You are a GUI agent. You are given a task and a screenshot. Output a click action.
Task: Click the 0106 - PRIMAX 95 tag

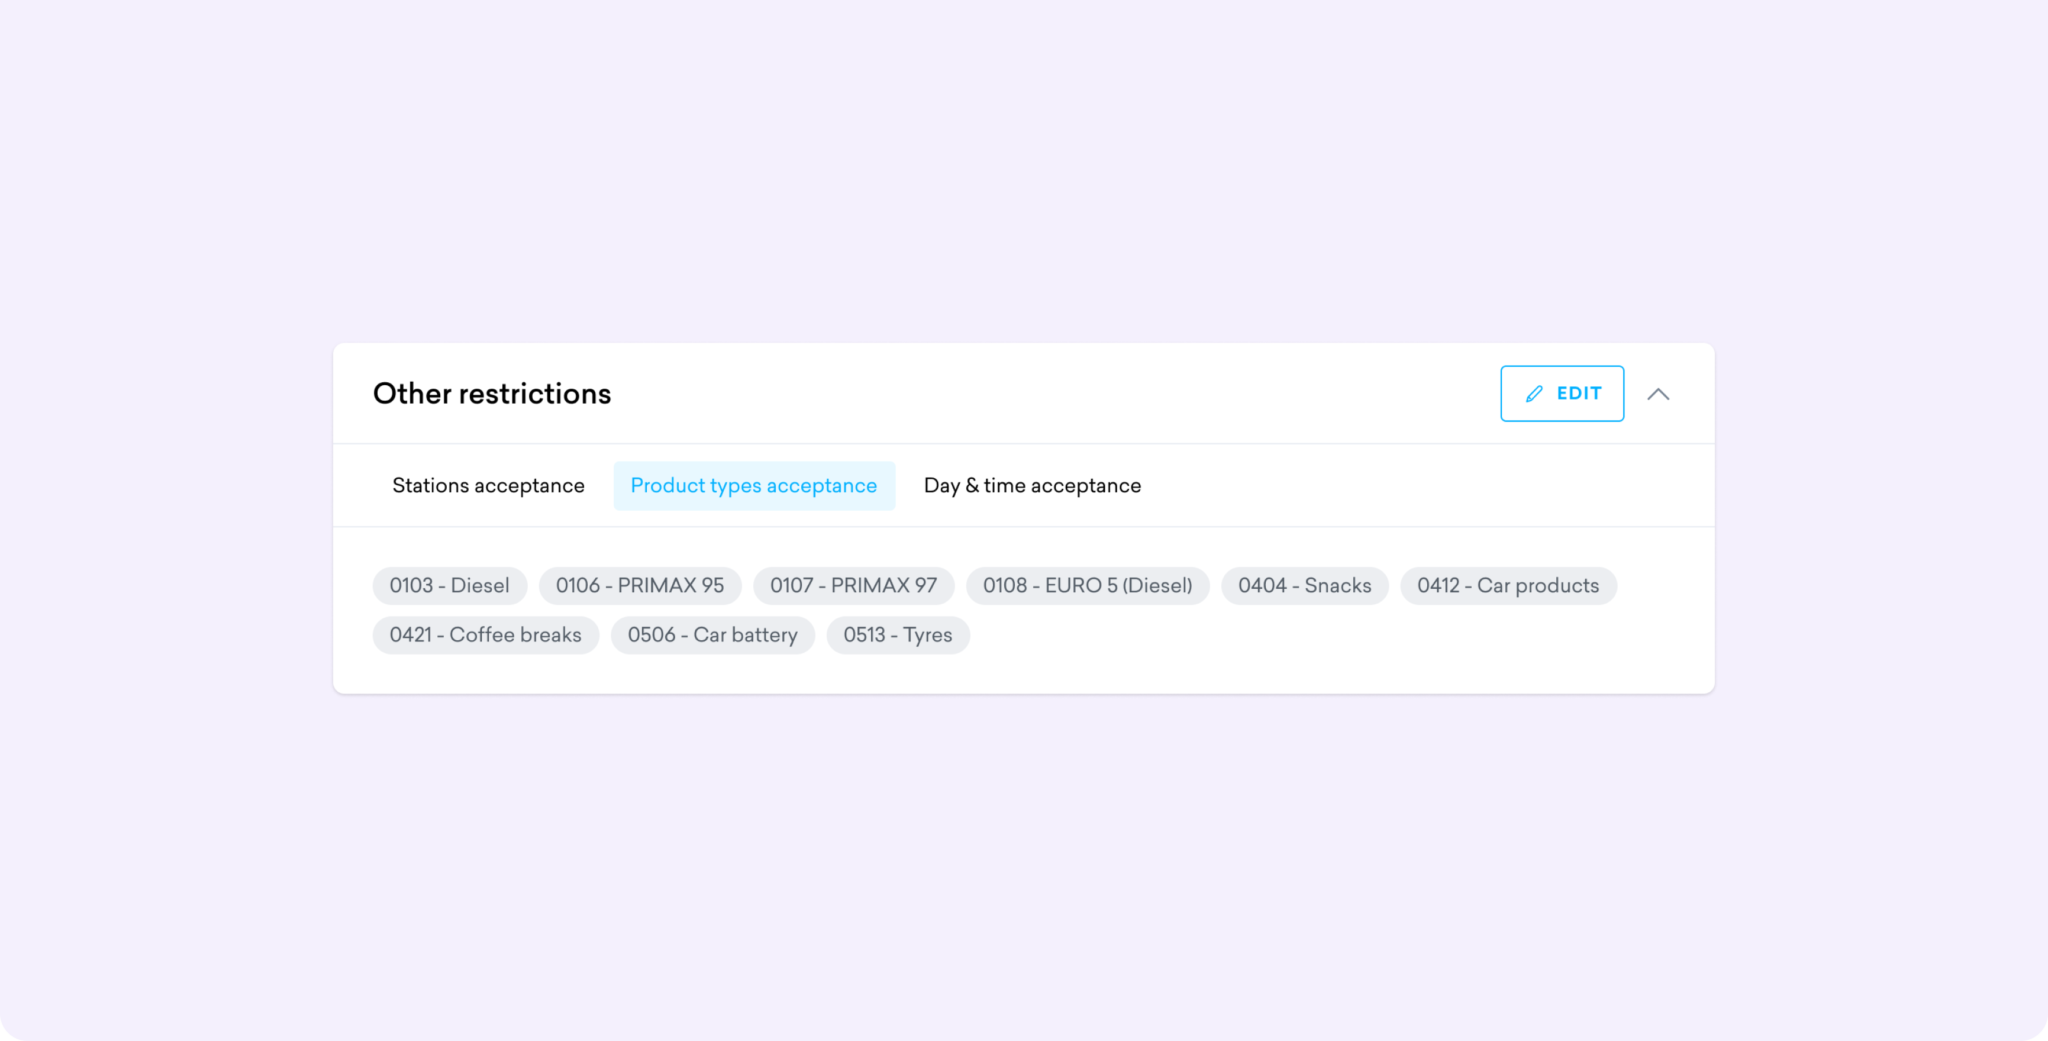[x=640, y=585]
